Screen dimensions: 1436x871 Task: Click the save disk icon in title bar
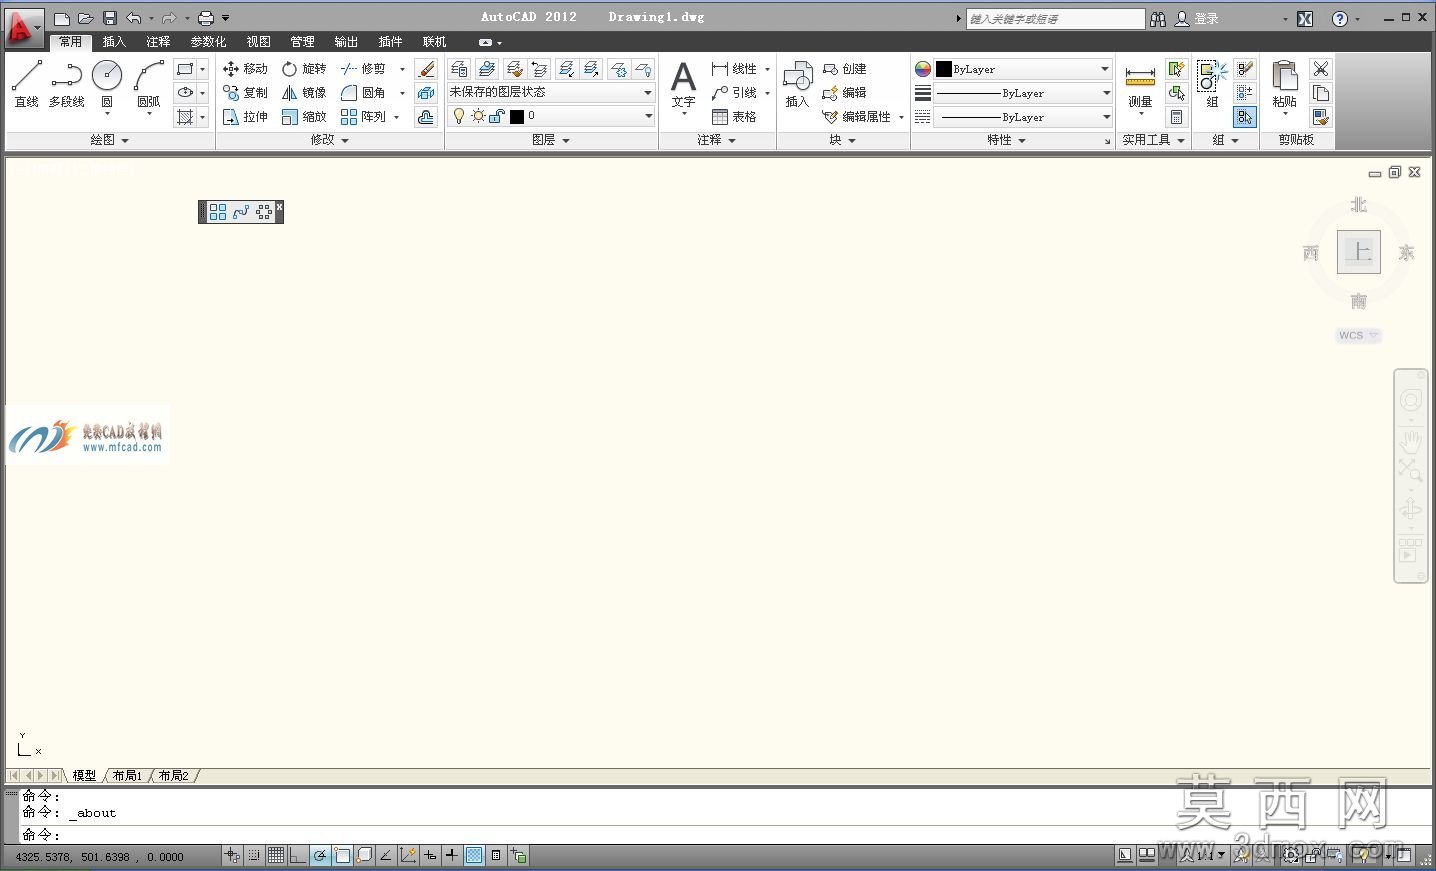point(110,18)
